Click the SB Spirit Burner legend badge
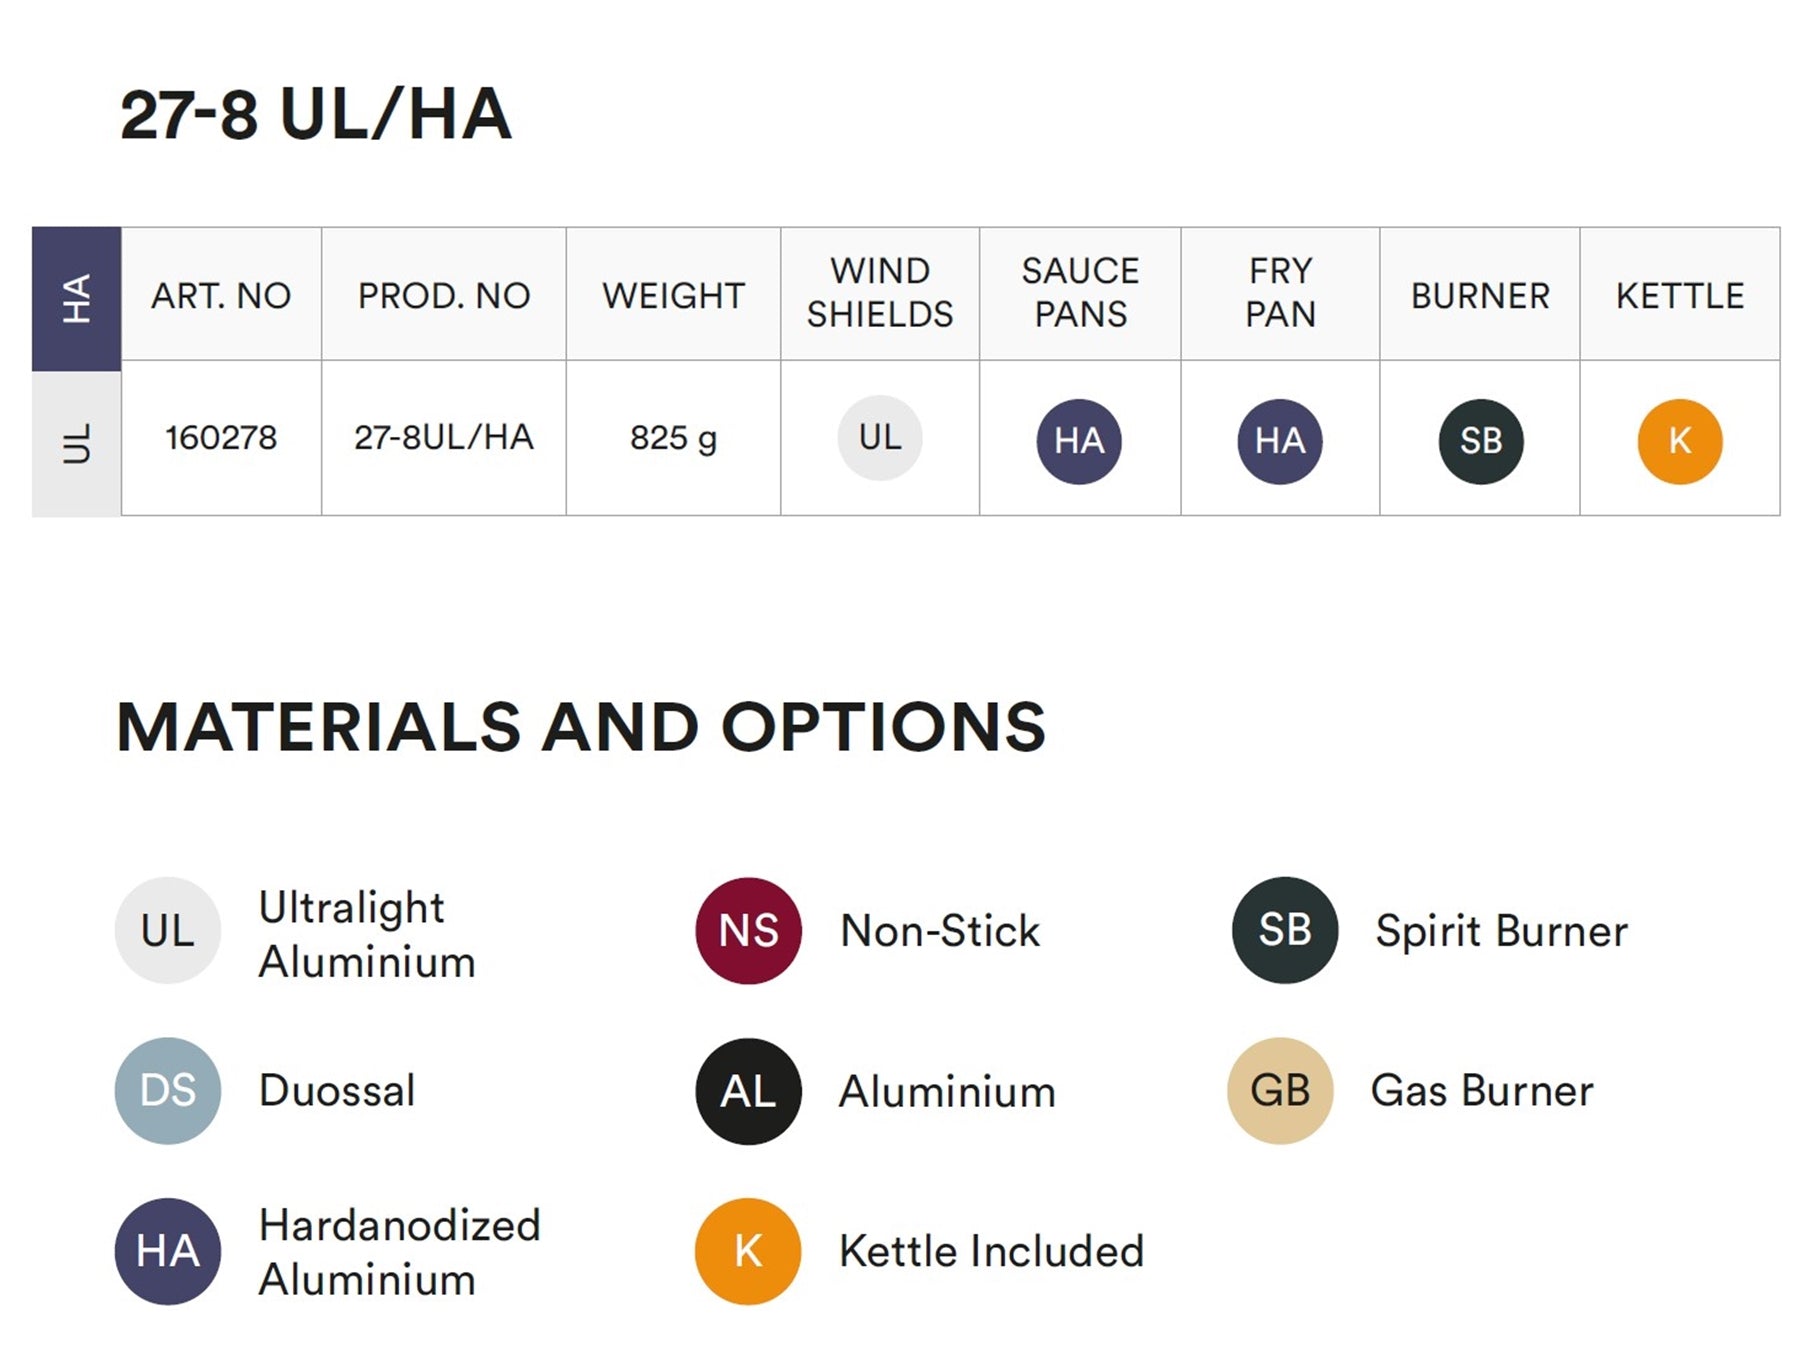The width and height of the screenshot is (1800, 1350). tap(1284, 930)
